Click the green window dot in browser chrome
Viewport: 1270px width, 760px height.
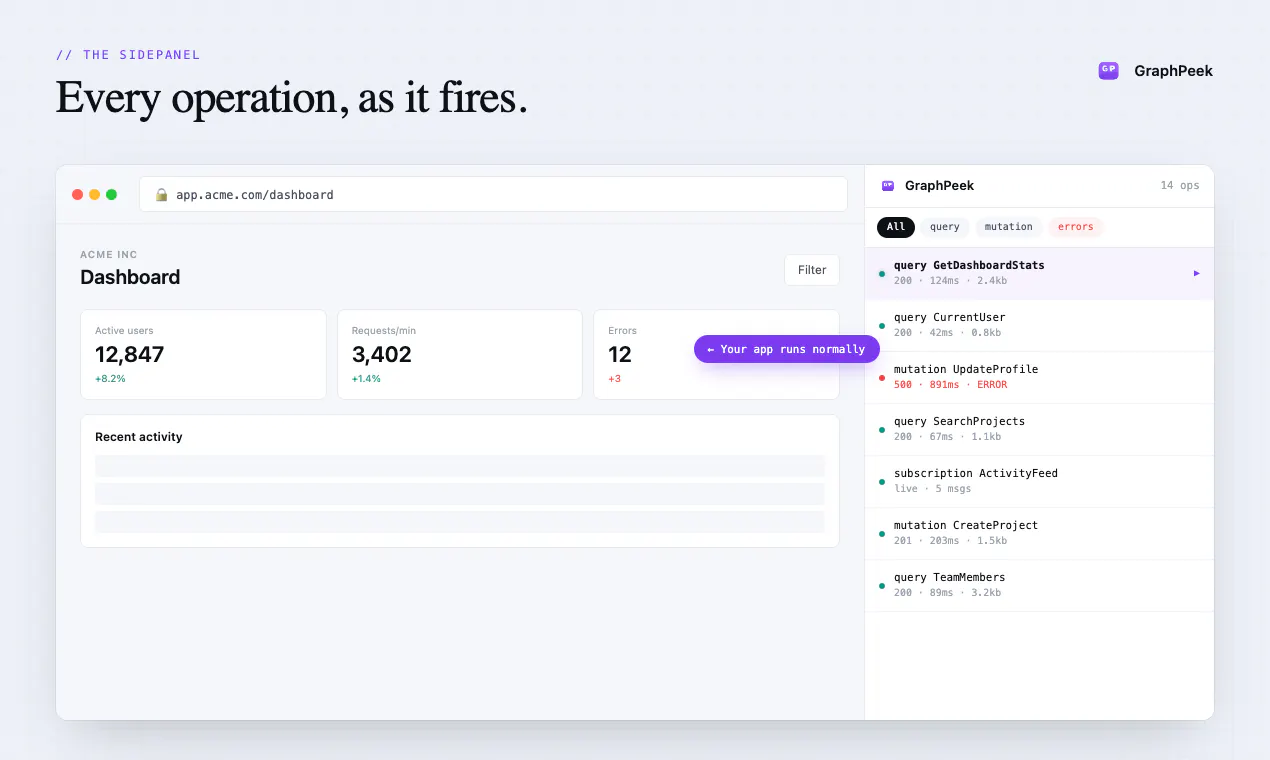[x=112, y=195]
